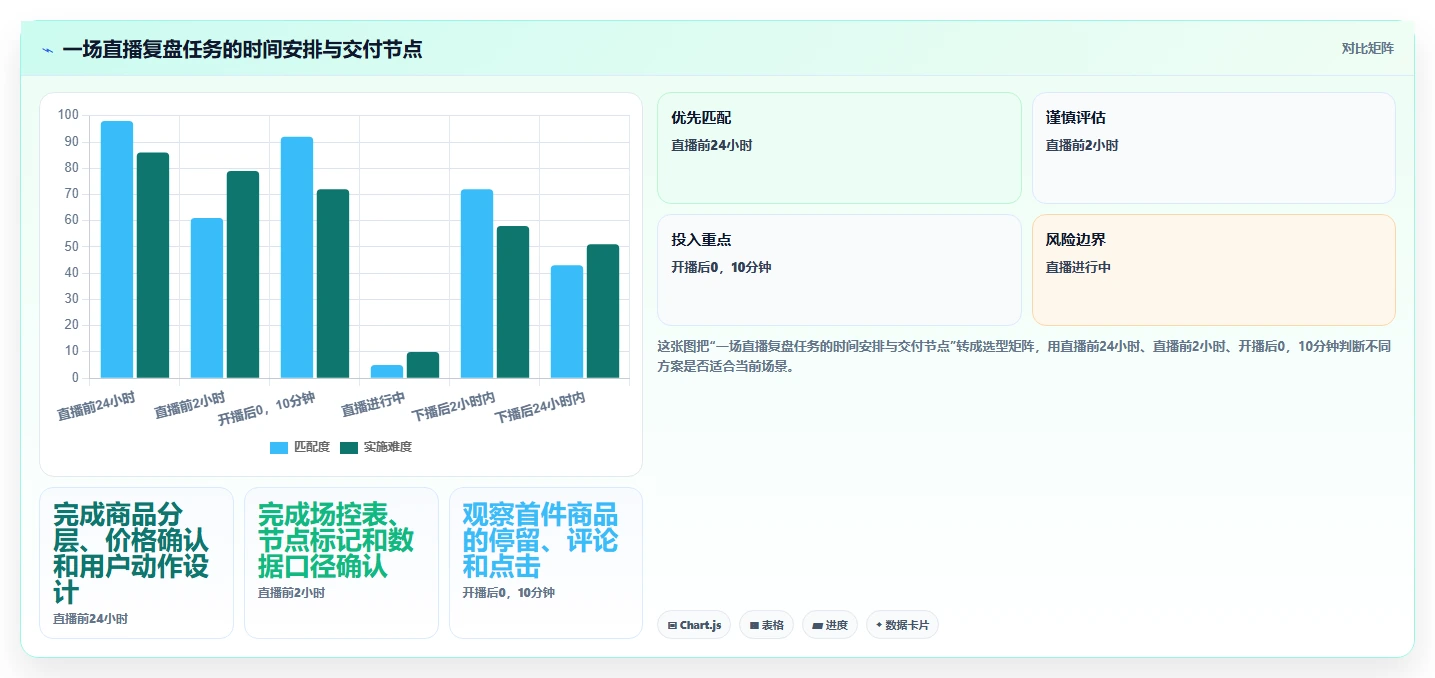Open the 谨慎评估 card
This screenshot has height=678, width=1435.
tap(1213, 148)
